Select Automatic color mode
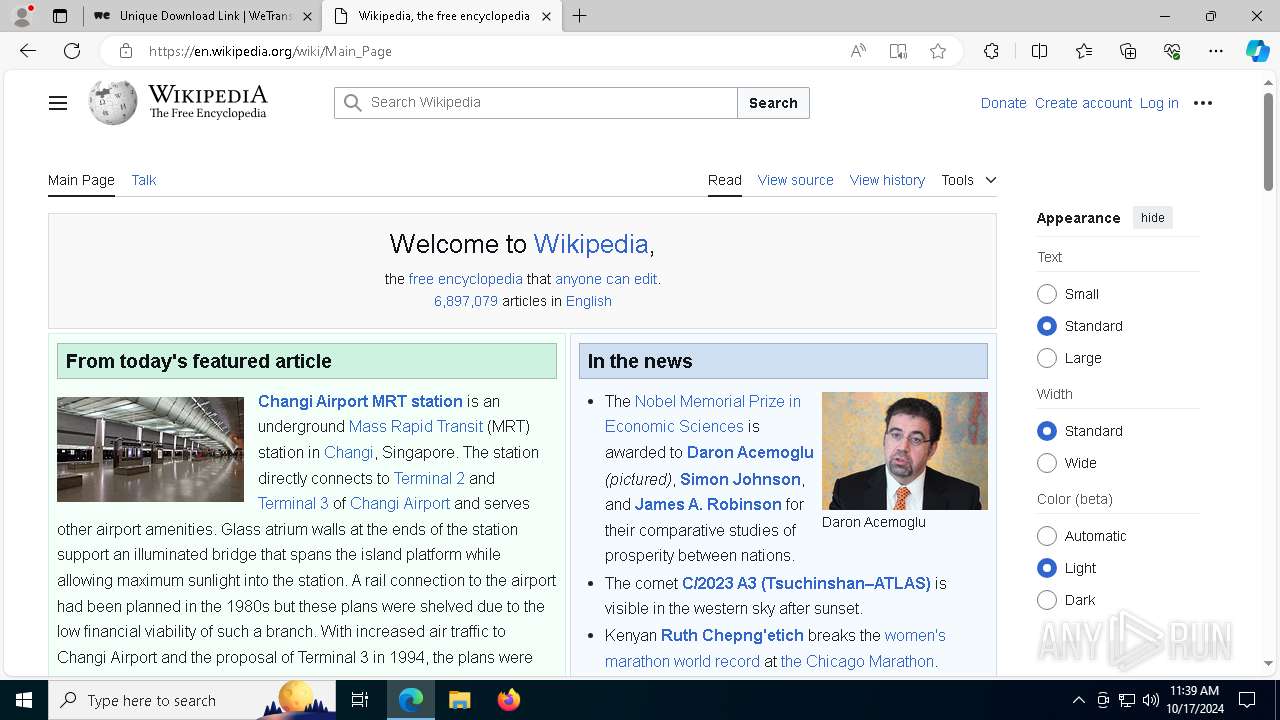 point(1047,536)
